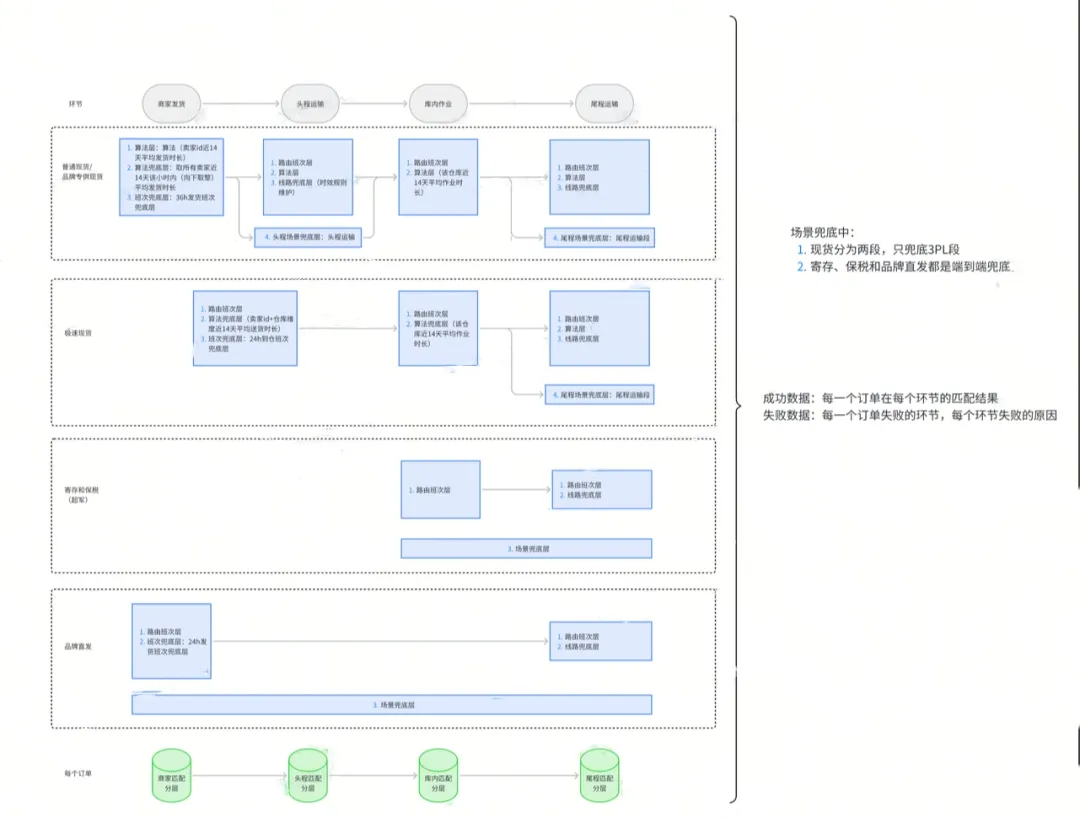Click 尾程场景兜底层 box in 普通现货 row
The image size is (1080, 818).
[x=599, y=238]
